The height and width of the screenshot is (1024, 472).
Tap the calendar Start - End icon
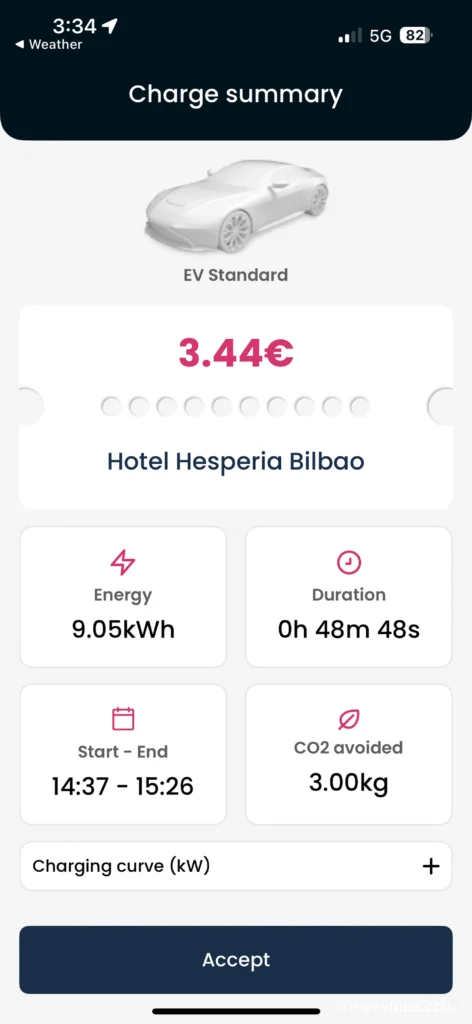coord(123,719)
